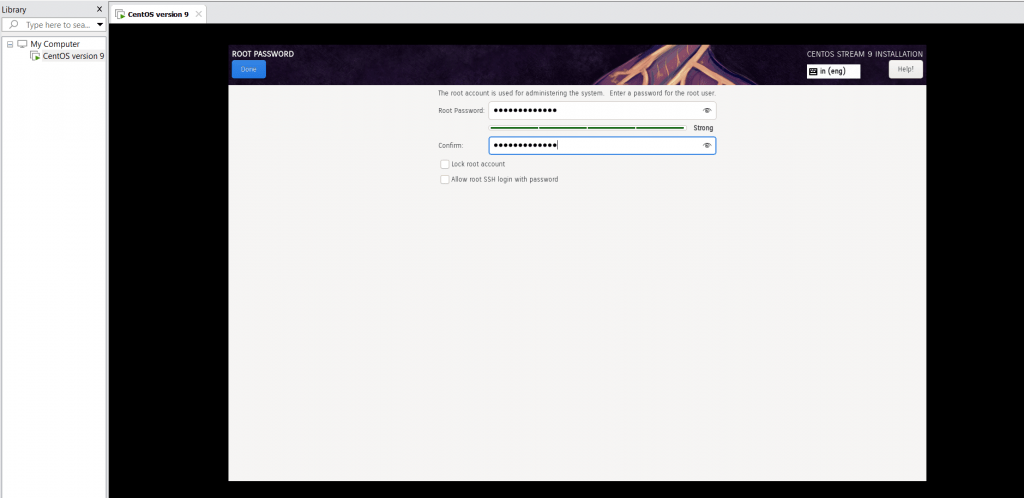The height and width of the screenshot is (498, 1024).
Task: Click the My Computer monitor icon
Action: [22, 44]
